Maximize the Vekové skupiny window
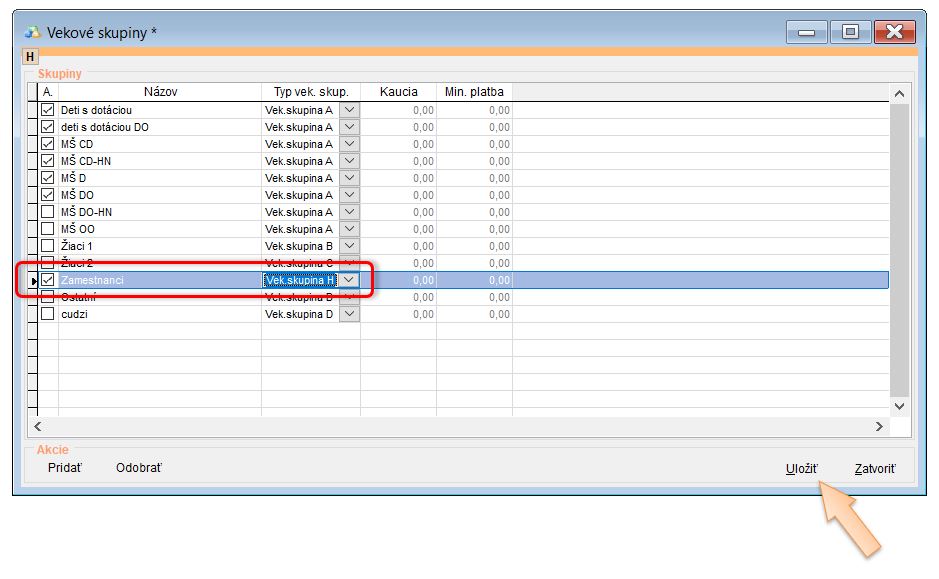Viewport: 939px width, 579px height. click(850, 33)
